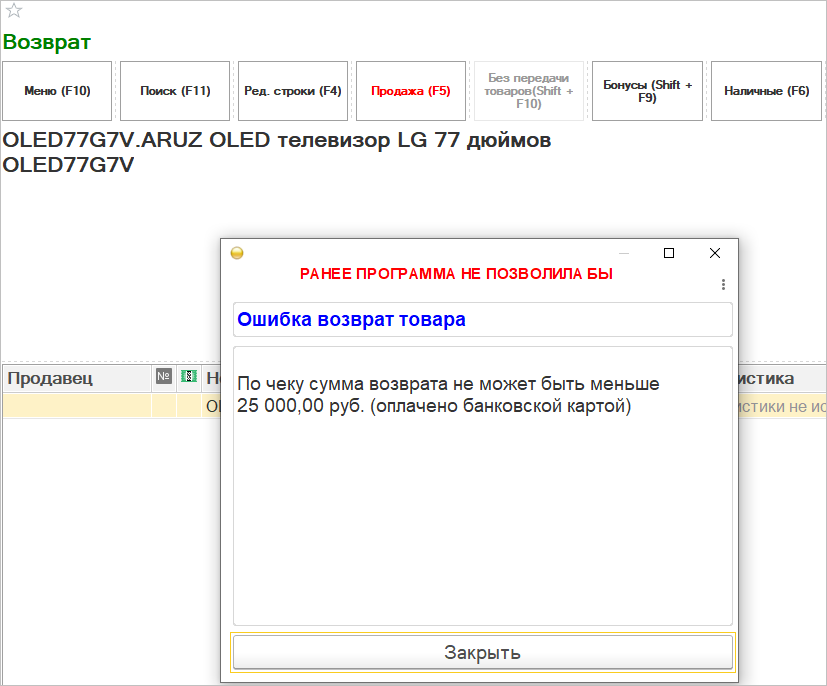Click the yellow circle dialog icon
Screen dimensions: 827x686
237,253
